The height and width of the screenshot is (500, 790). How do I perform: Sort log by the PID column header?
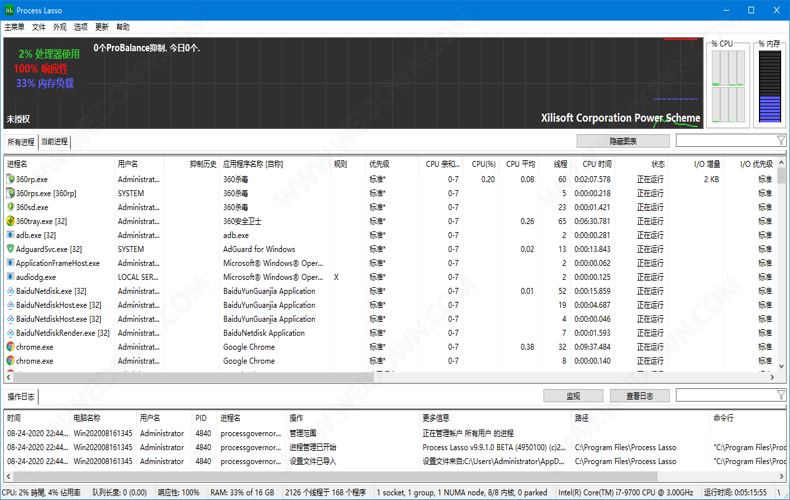[x=204, y=418]
